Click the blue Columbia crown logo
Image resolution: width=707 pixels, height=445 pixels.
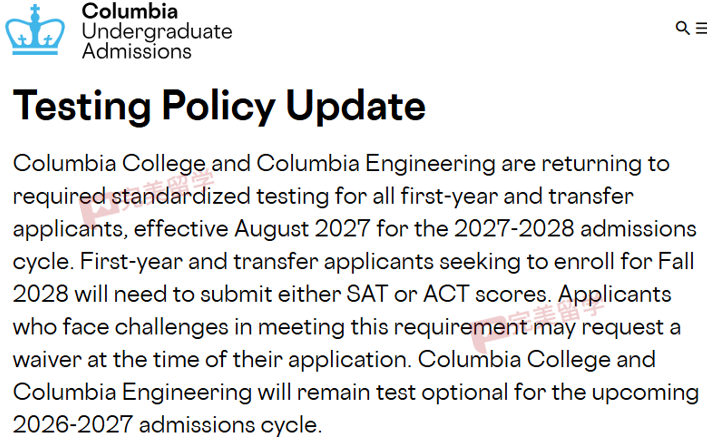pos(35,30)
